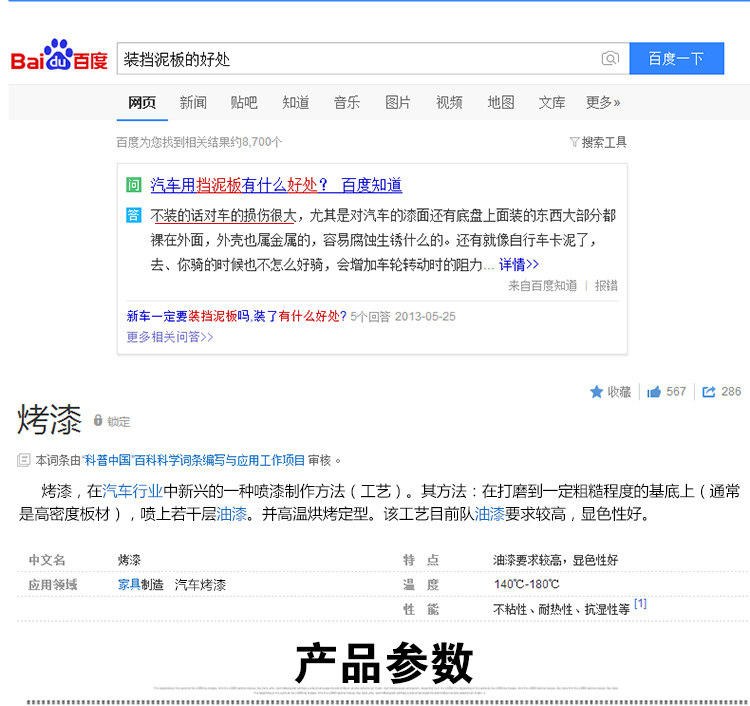The width and height of the screenshot is (750, 706).
Task: Click first 油漆 link after 喷上若干层
Action: point(232,514)
